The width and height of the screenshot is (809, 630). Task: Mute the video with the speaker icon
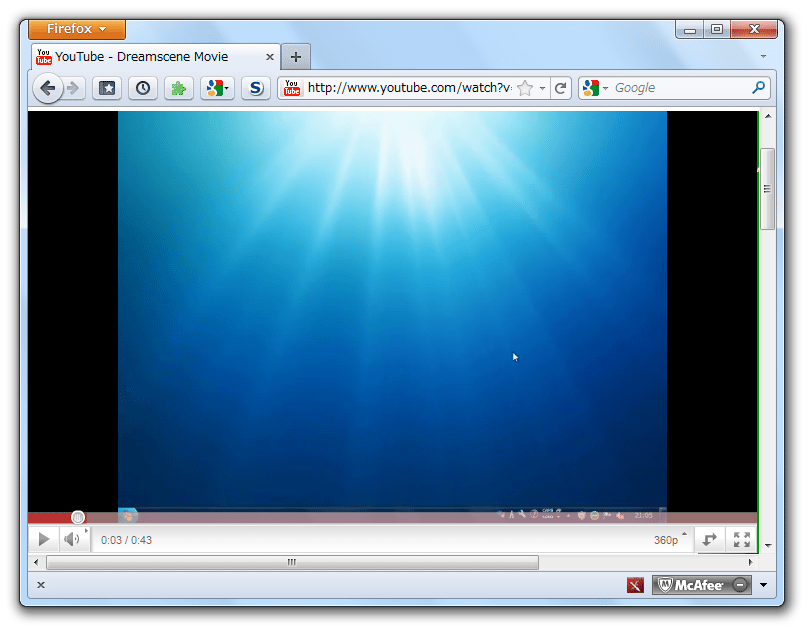(x=72, y=540)
